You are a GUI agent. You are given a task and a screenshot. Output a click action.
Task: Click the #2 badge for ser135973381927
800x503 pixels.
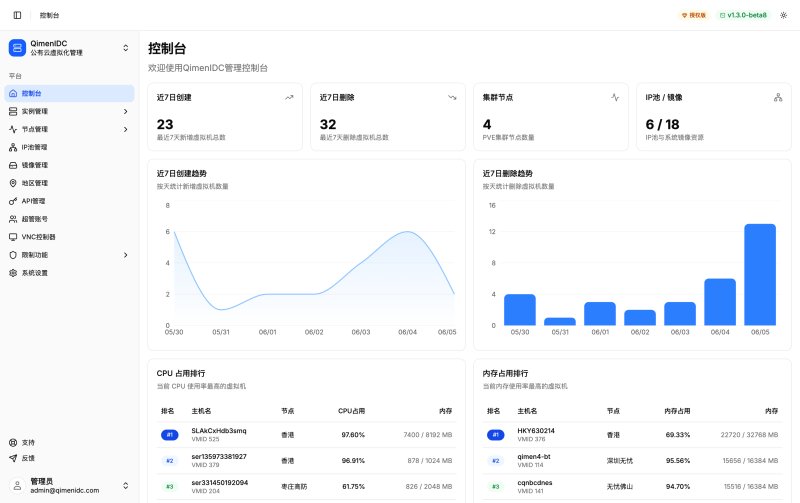coord(170,461)
